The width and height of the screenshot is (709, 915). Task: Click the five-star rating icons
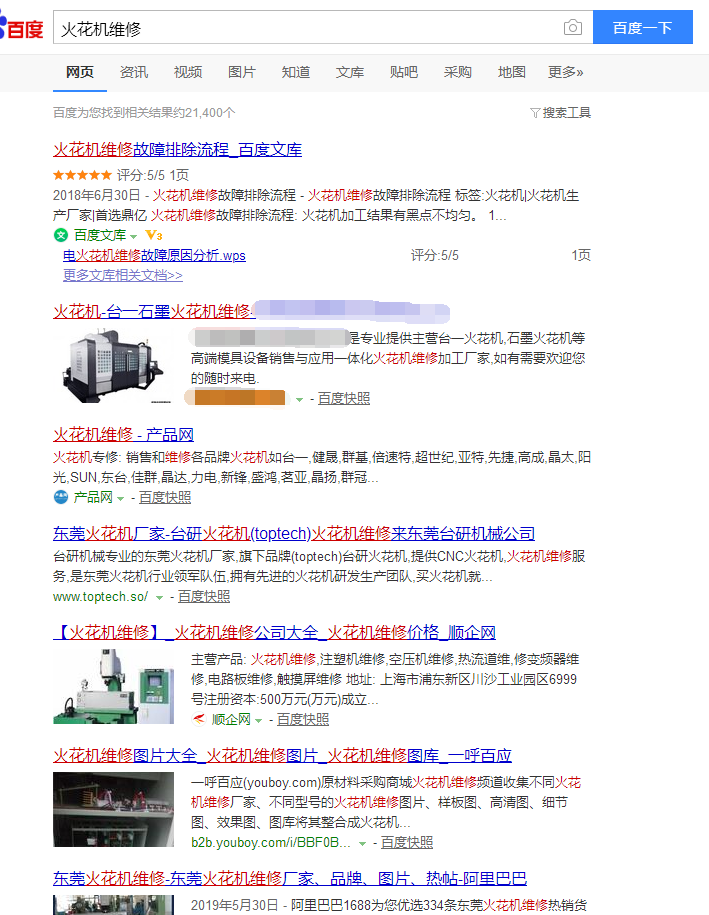(82, 174)
